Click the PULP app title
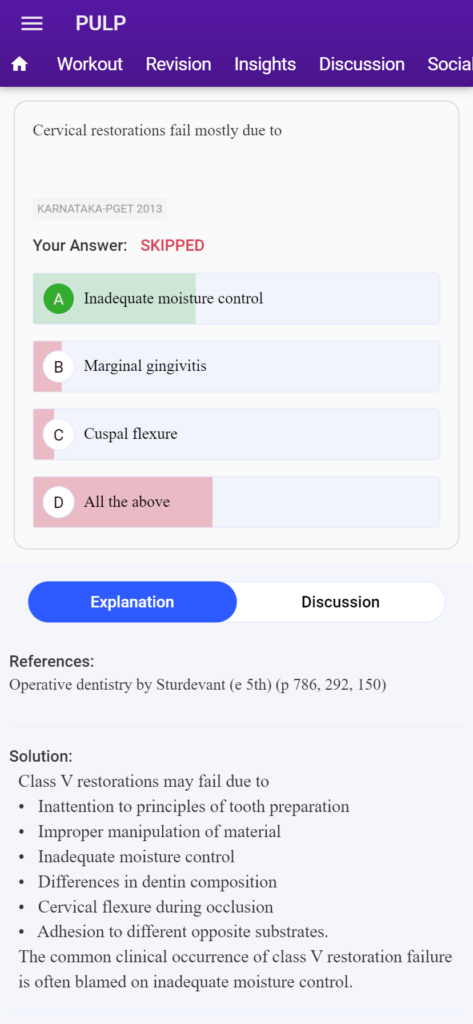The image size is (473, 1024). coord(101,24)
